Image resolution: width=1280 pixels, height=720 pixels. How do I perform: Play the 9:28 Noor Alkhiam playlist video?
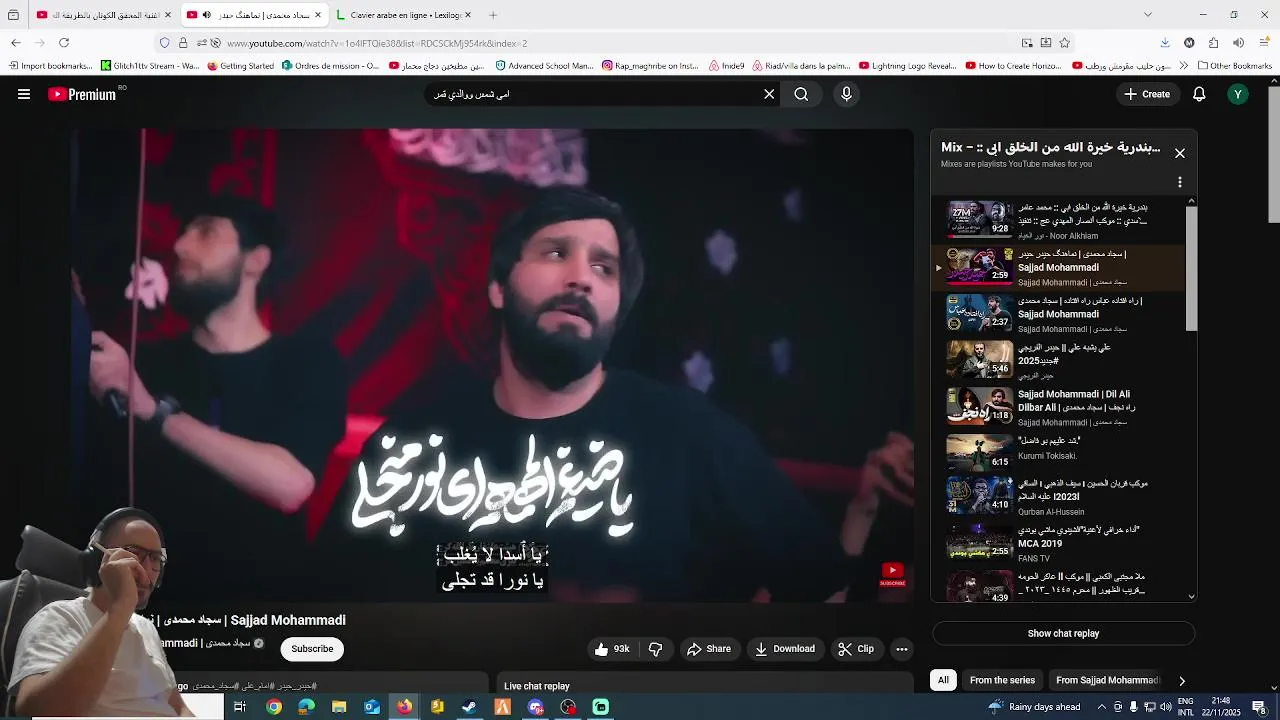point(1060,220)
